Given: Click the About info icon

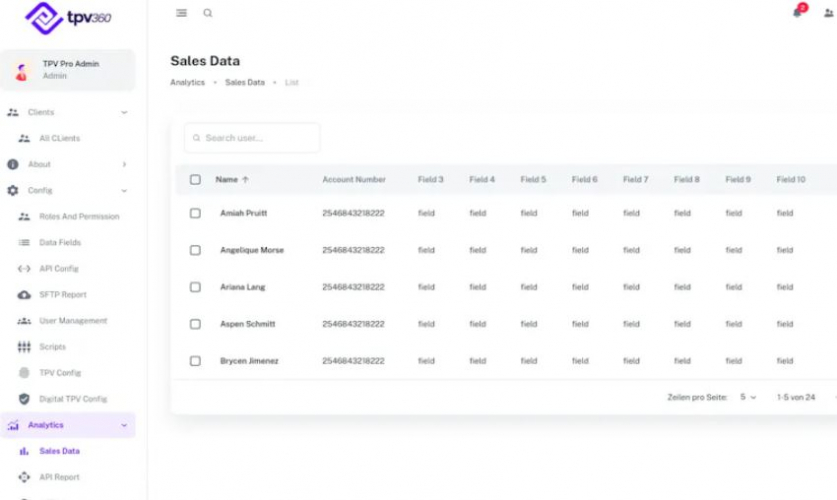Looking at the screenshot, I should (13, 164).
